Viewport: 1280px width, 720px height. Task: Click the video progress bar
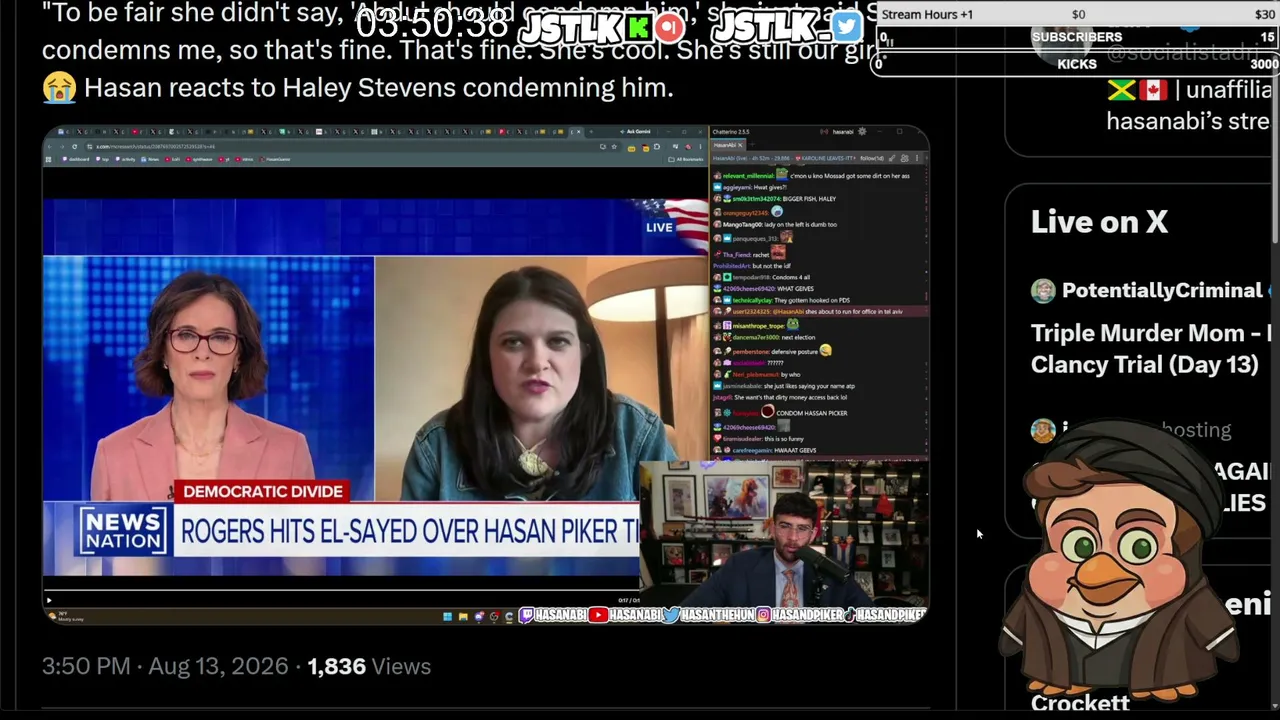coord(340,590)
